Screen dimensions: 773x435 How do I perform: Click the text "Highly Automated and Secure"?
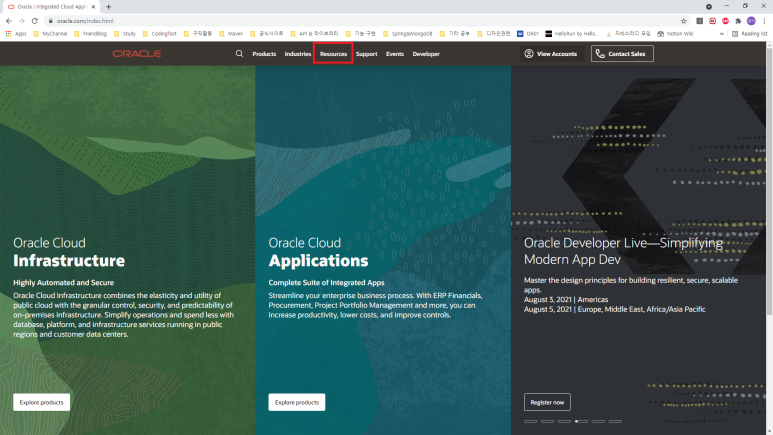(64, 283)
